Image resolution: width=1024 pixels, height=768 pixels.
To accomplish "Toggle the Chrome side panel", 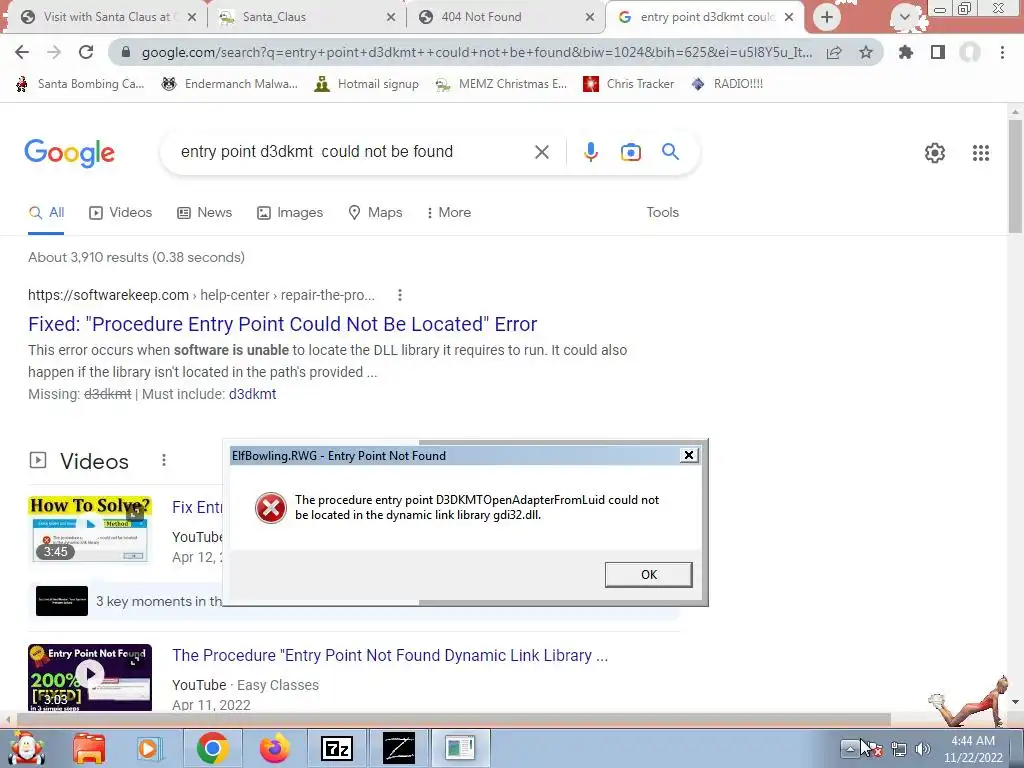I will 938,52.
